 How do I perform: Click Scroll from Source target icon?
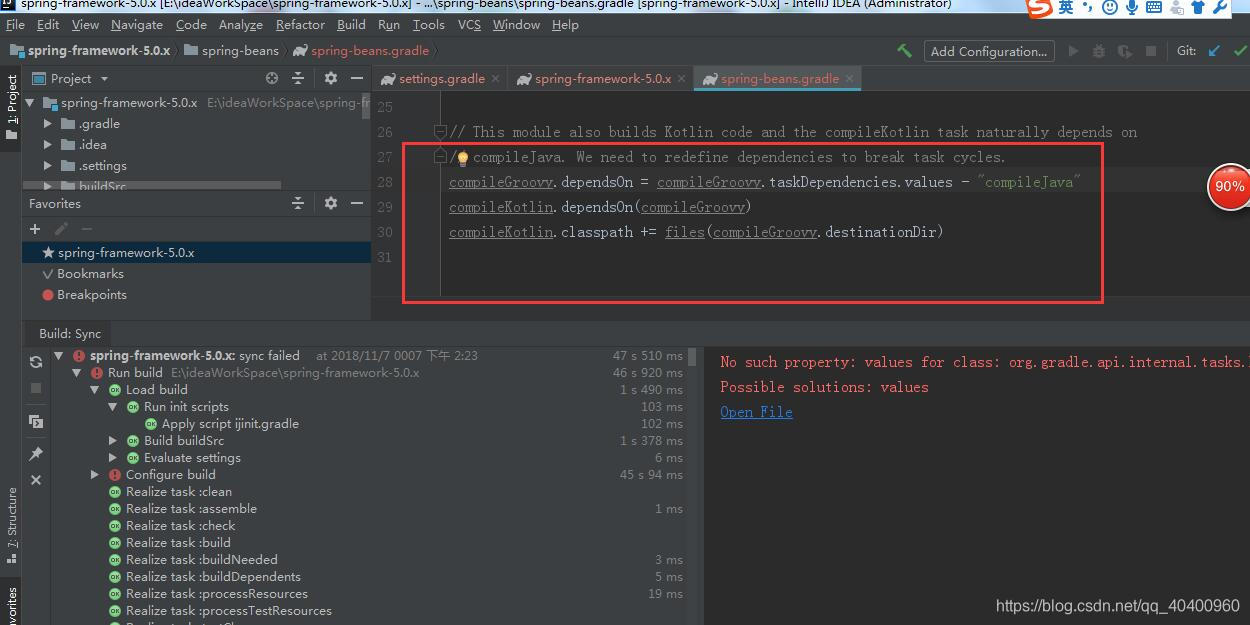(x=272, y=78)
